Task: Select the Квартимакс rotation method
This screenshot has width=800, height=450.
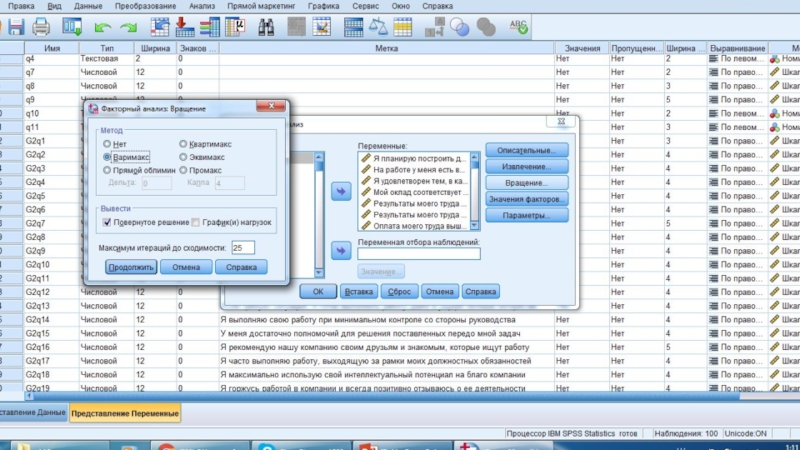Action: (181, 144)
